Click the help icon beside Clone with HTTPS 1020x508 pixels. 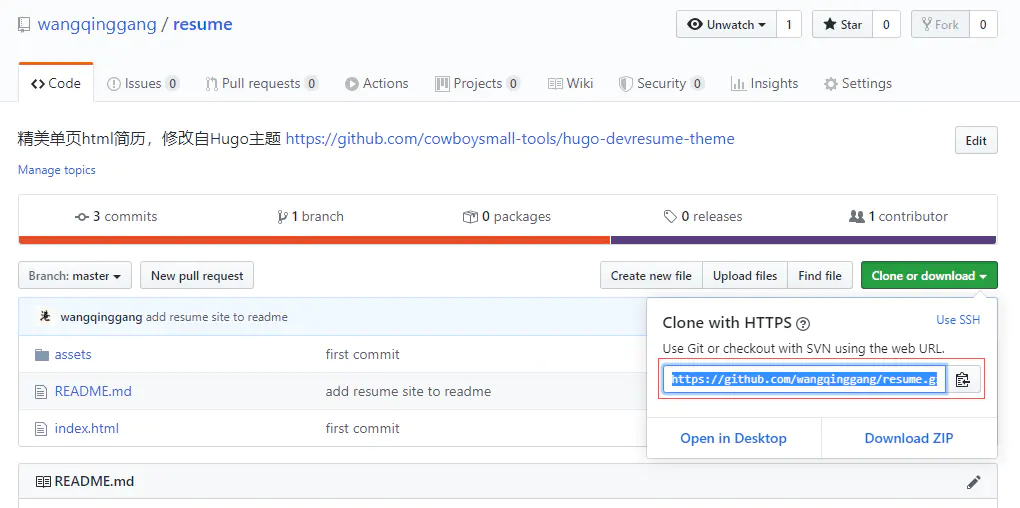click(x=803, y=324)
